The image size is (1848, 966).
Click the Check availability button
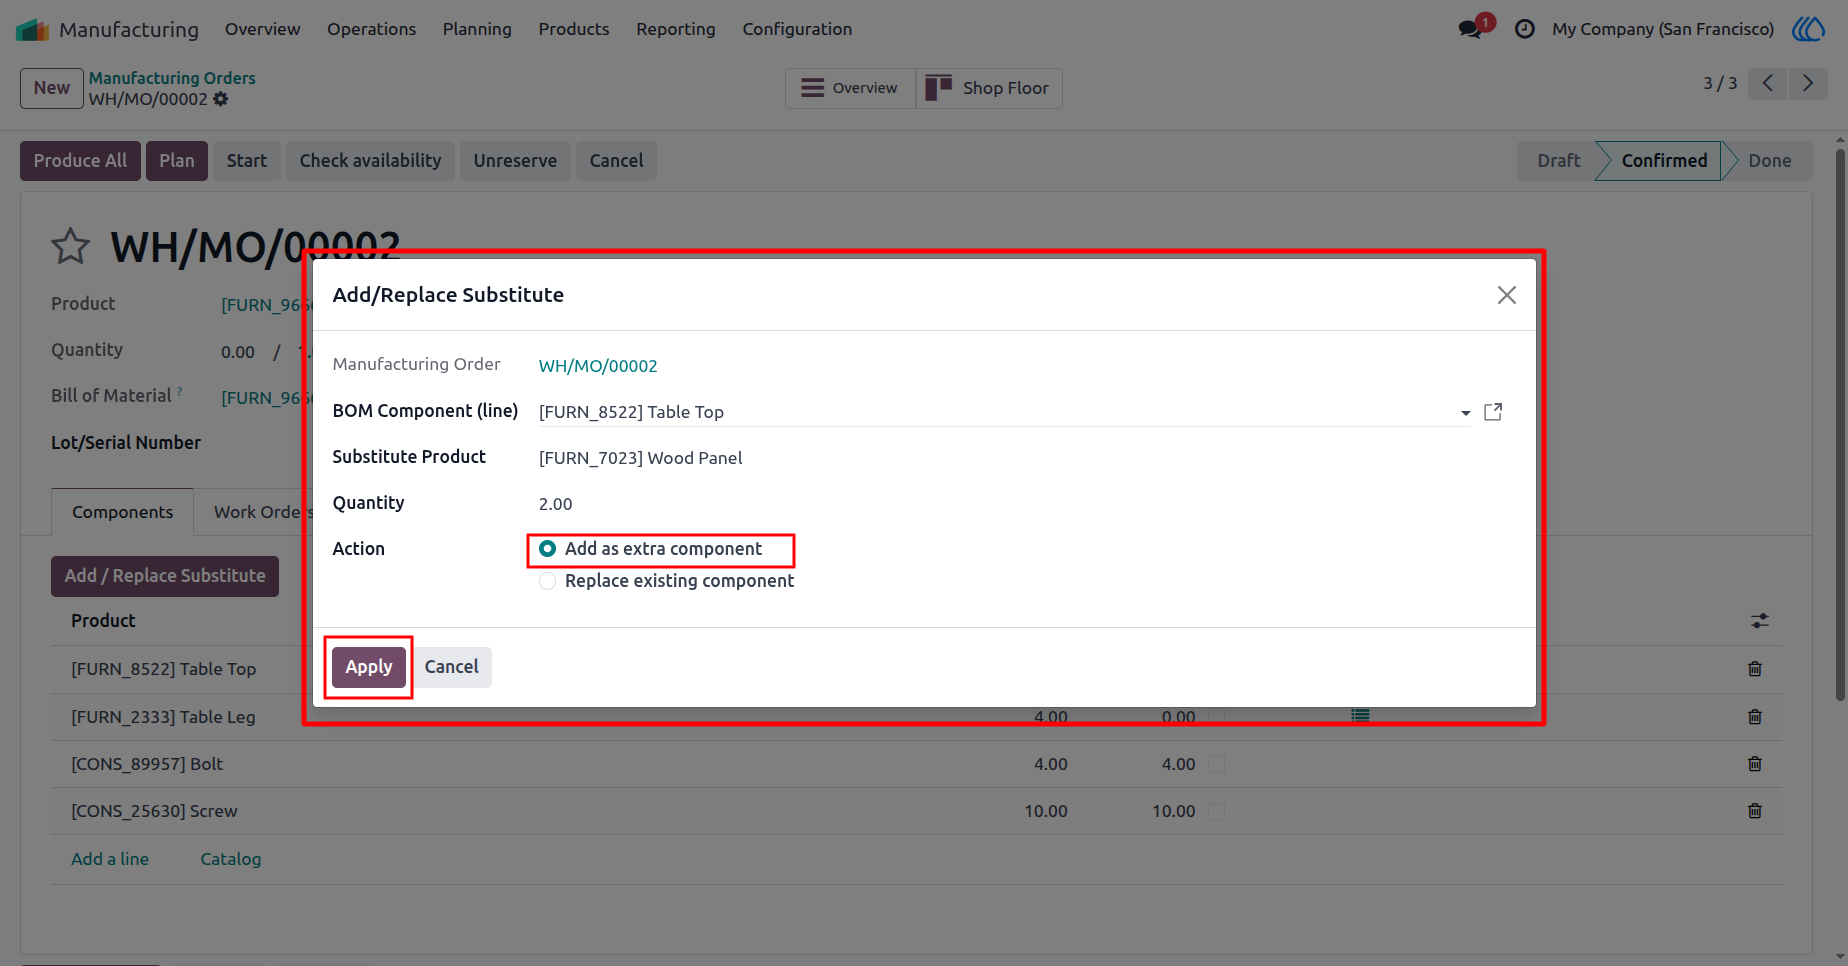[370, 161]
